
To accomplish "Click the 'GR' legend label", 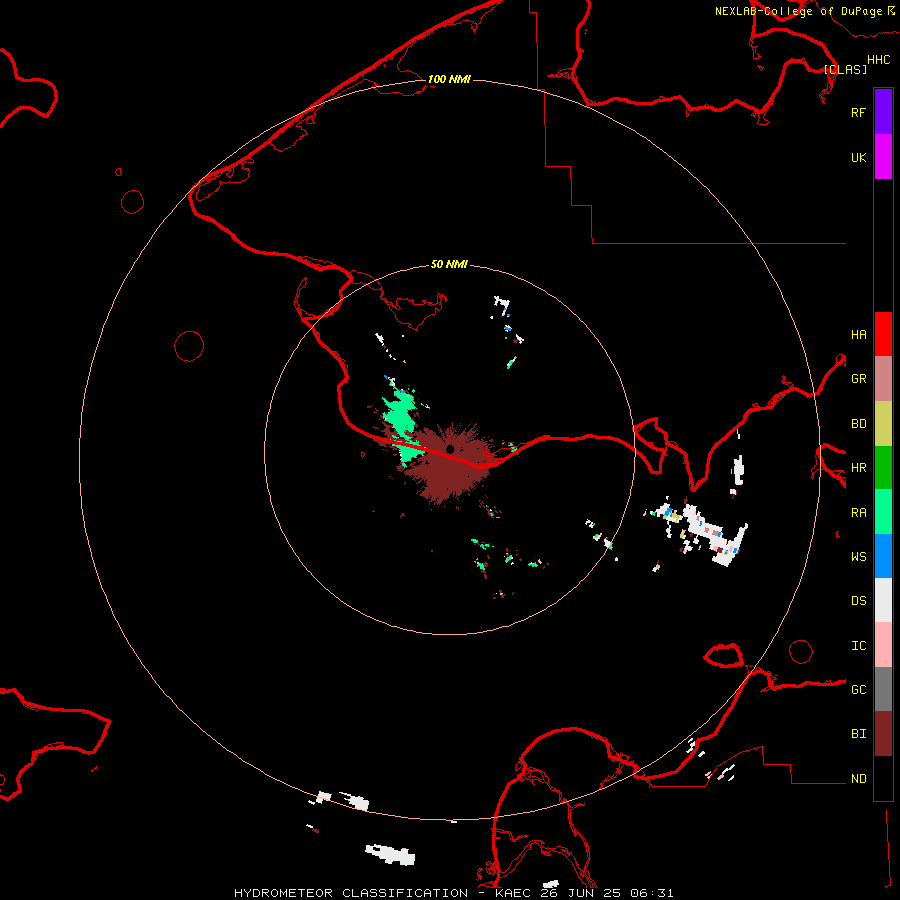I will pos(858,379).
